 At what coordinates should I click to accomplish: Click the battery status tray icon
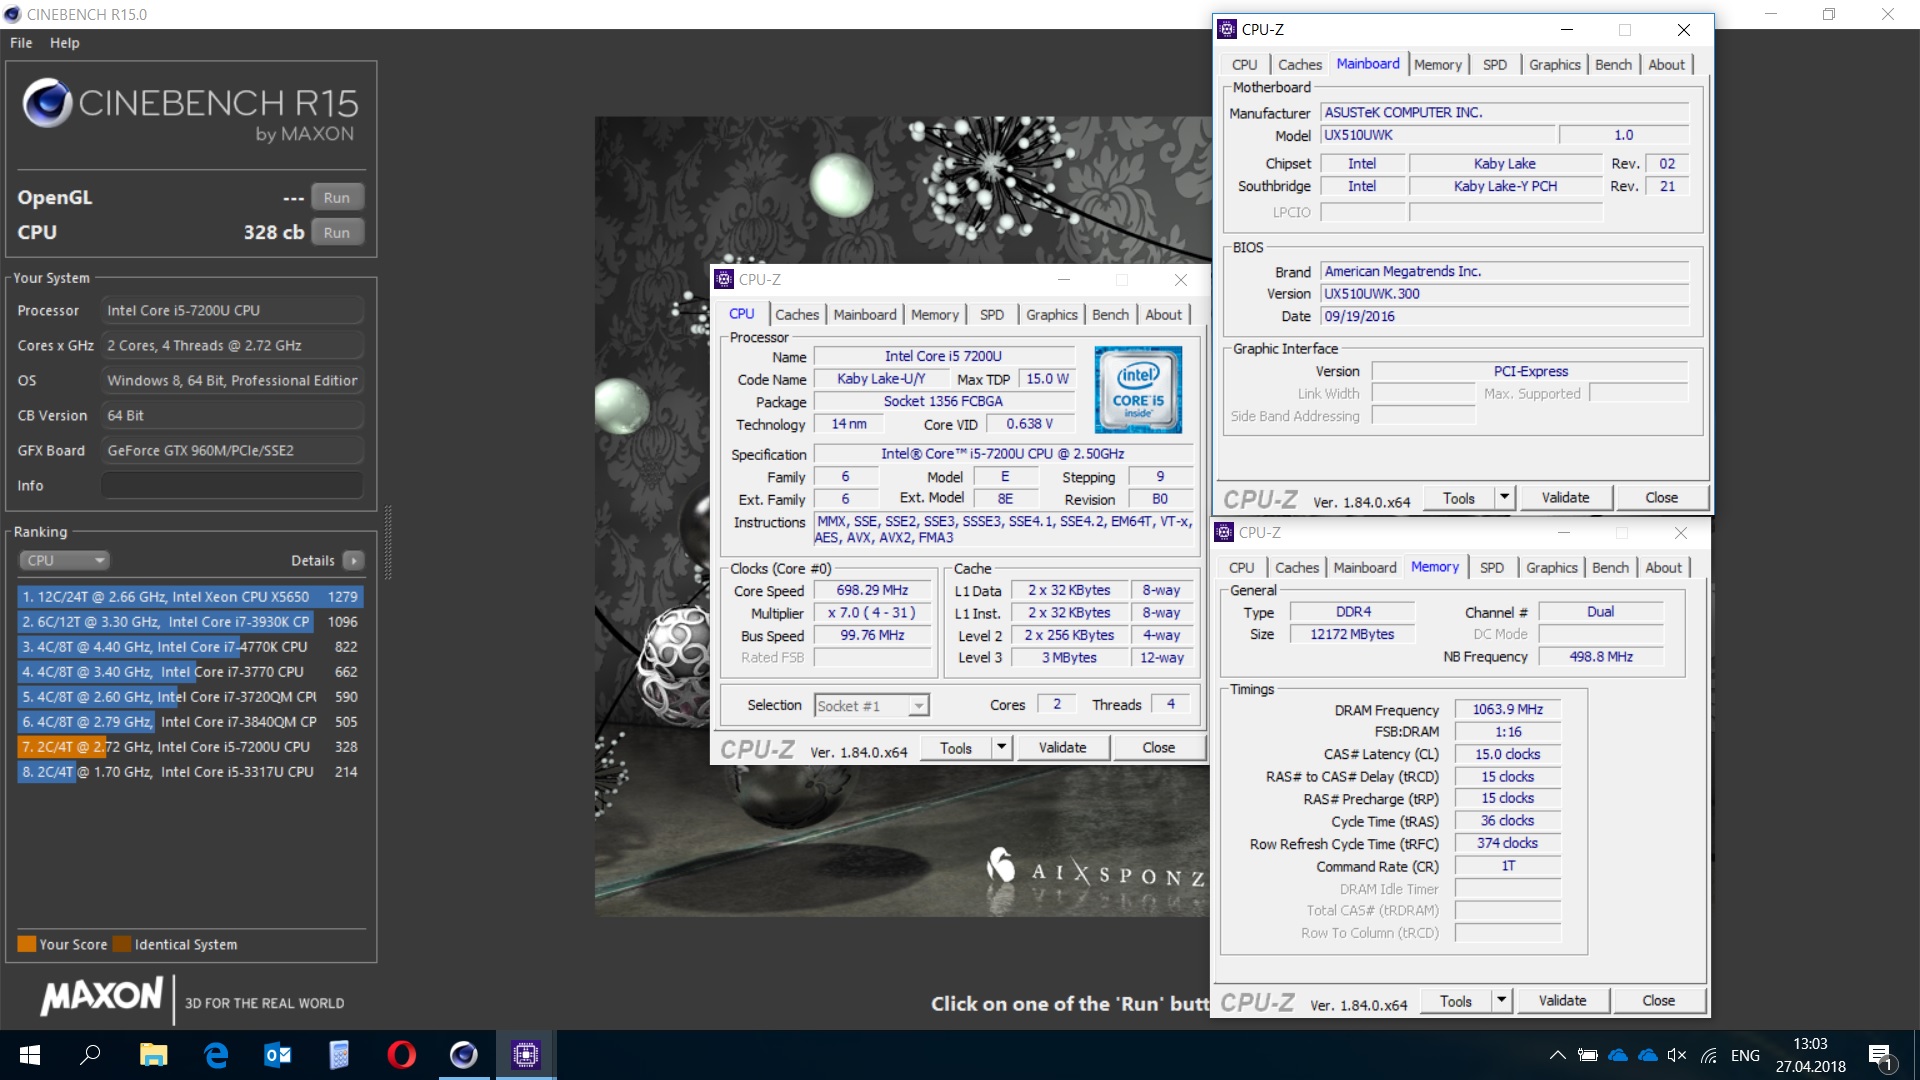point(1587,1055)
